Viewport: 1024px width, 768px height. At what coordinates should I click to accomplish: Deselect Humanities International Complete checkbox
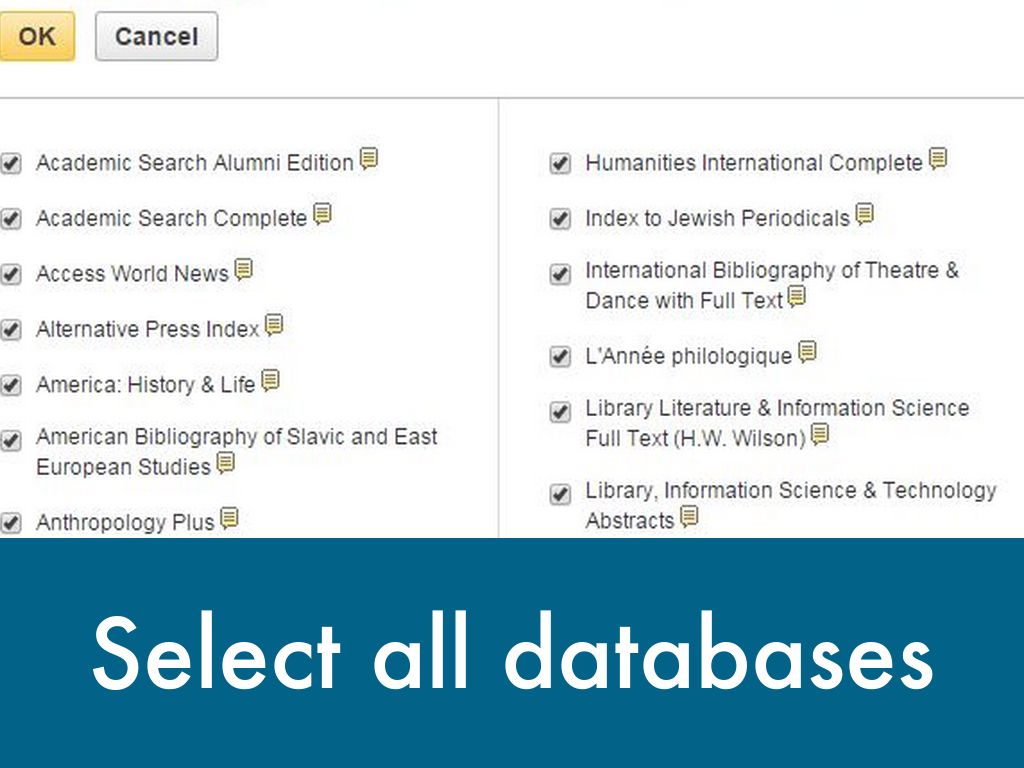(560, 164)
